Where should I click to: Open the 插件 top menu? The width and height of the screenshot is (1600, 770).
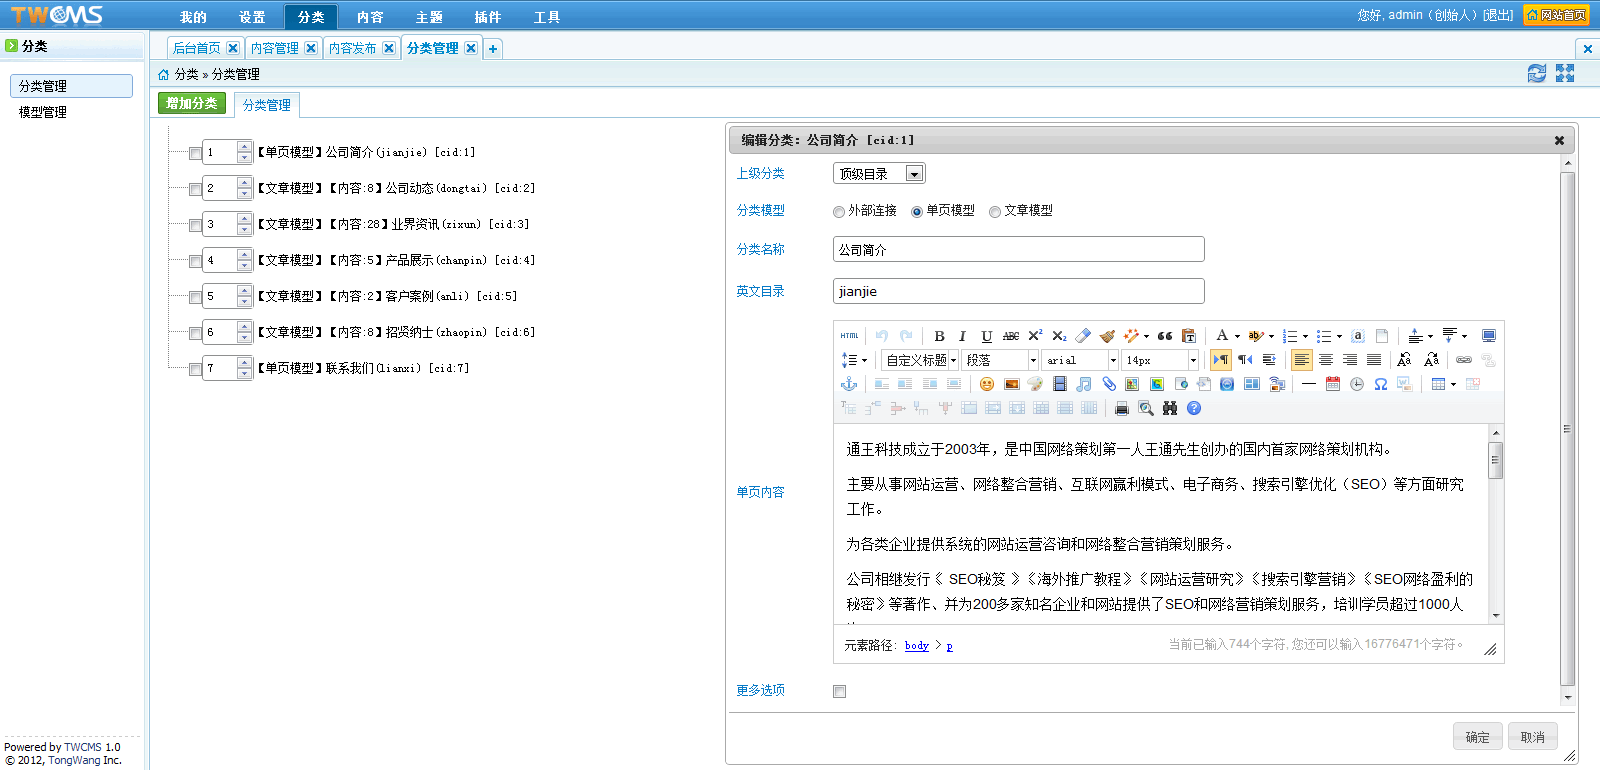point(488,17)
